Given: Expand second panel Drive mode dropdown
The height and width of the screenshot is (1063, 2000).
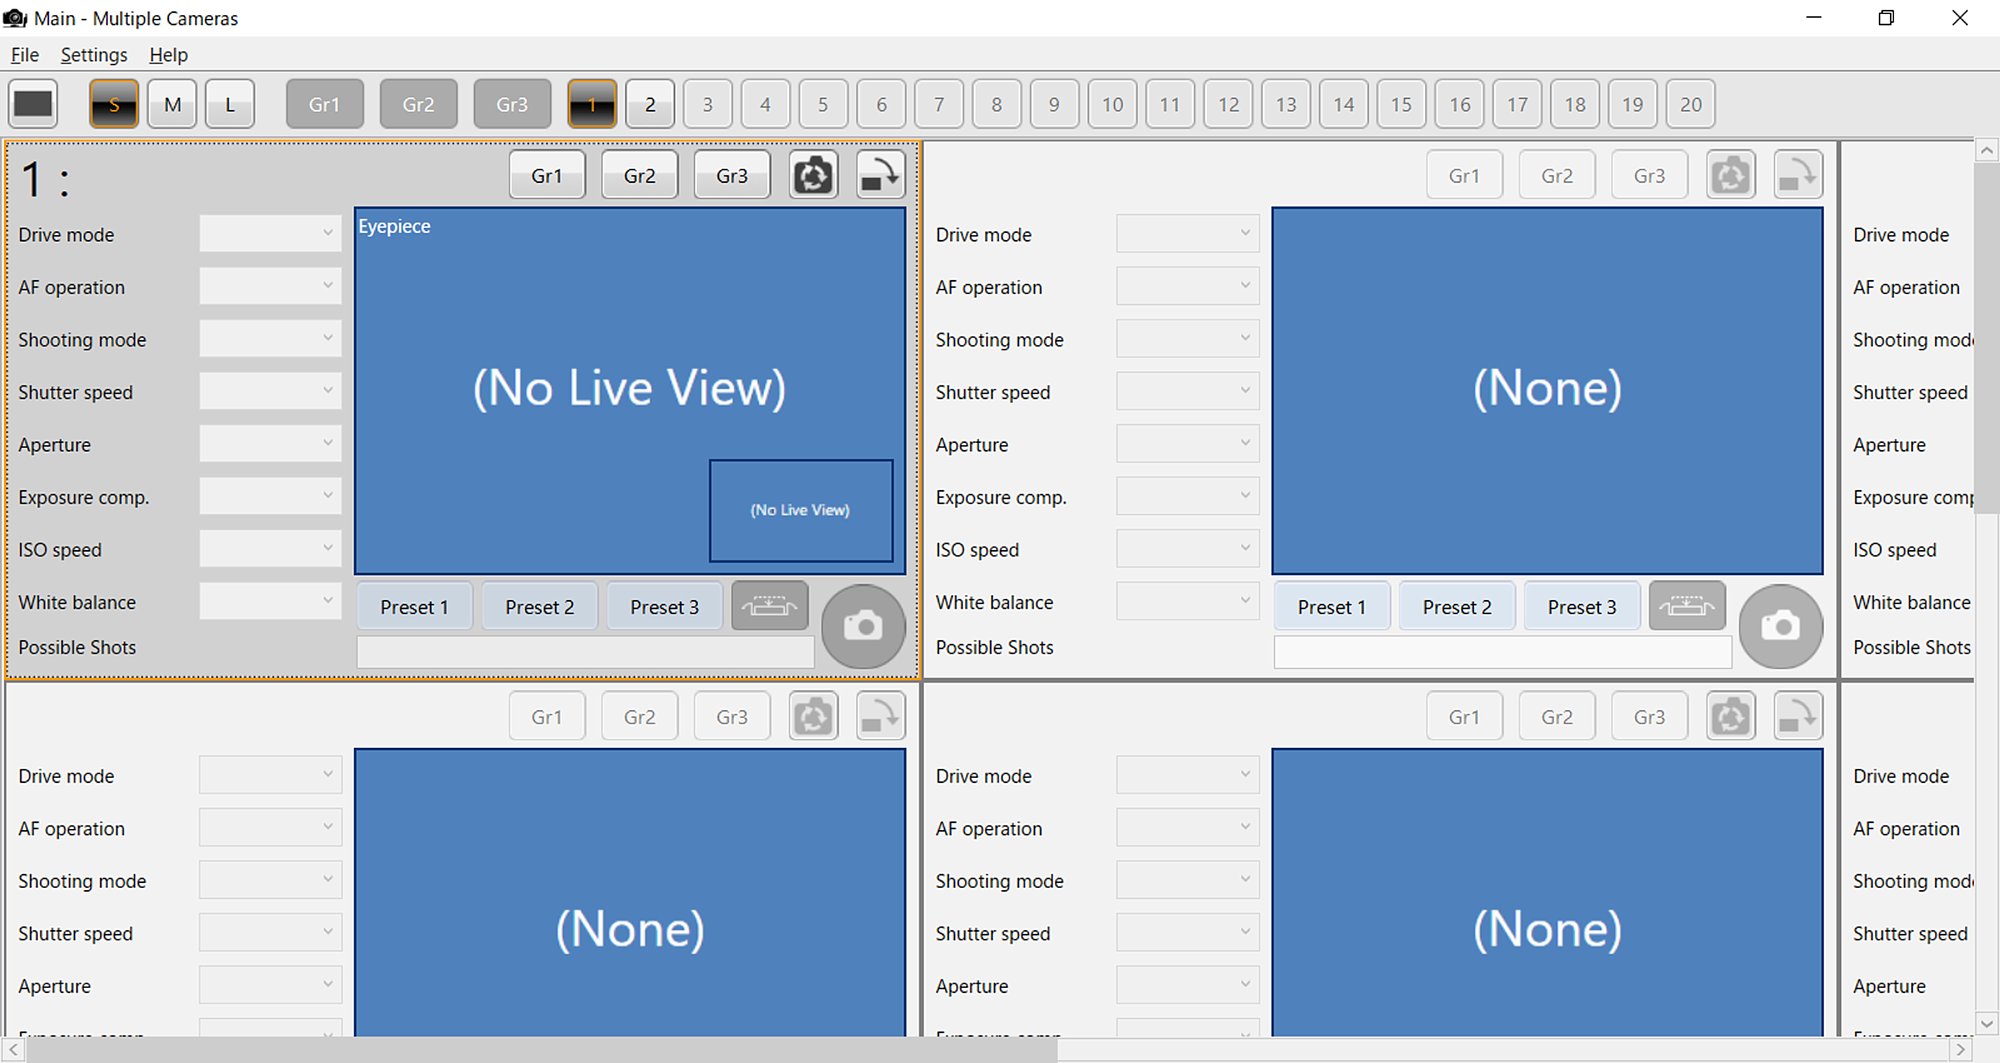Looking at the screenshot, I should pyautogui.click(x=1188, y=233).
